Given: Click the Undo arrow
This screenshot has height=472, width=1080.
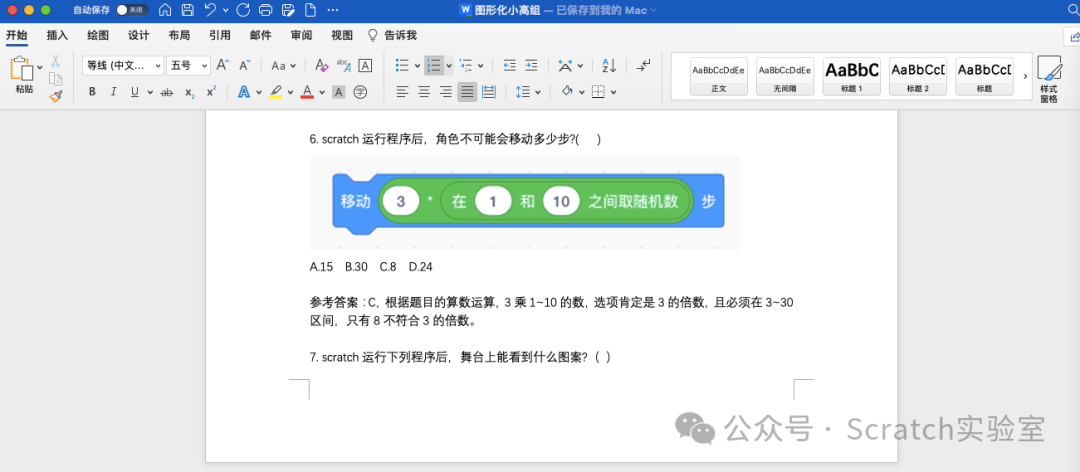Looking at the screenshot, I should tap(211, 10).
